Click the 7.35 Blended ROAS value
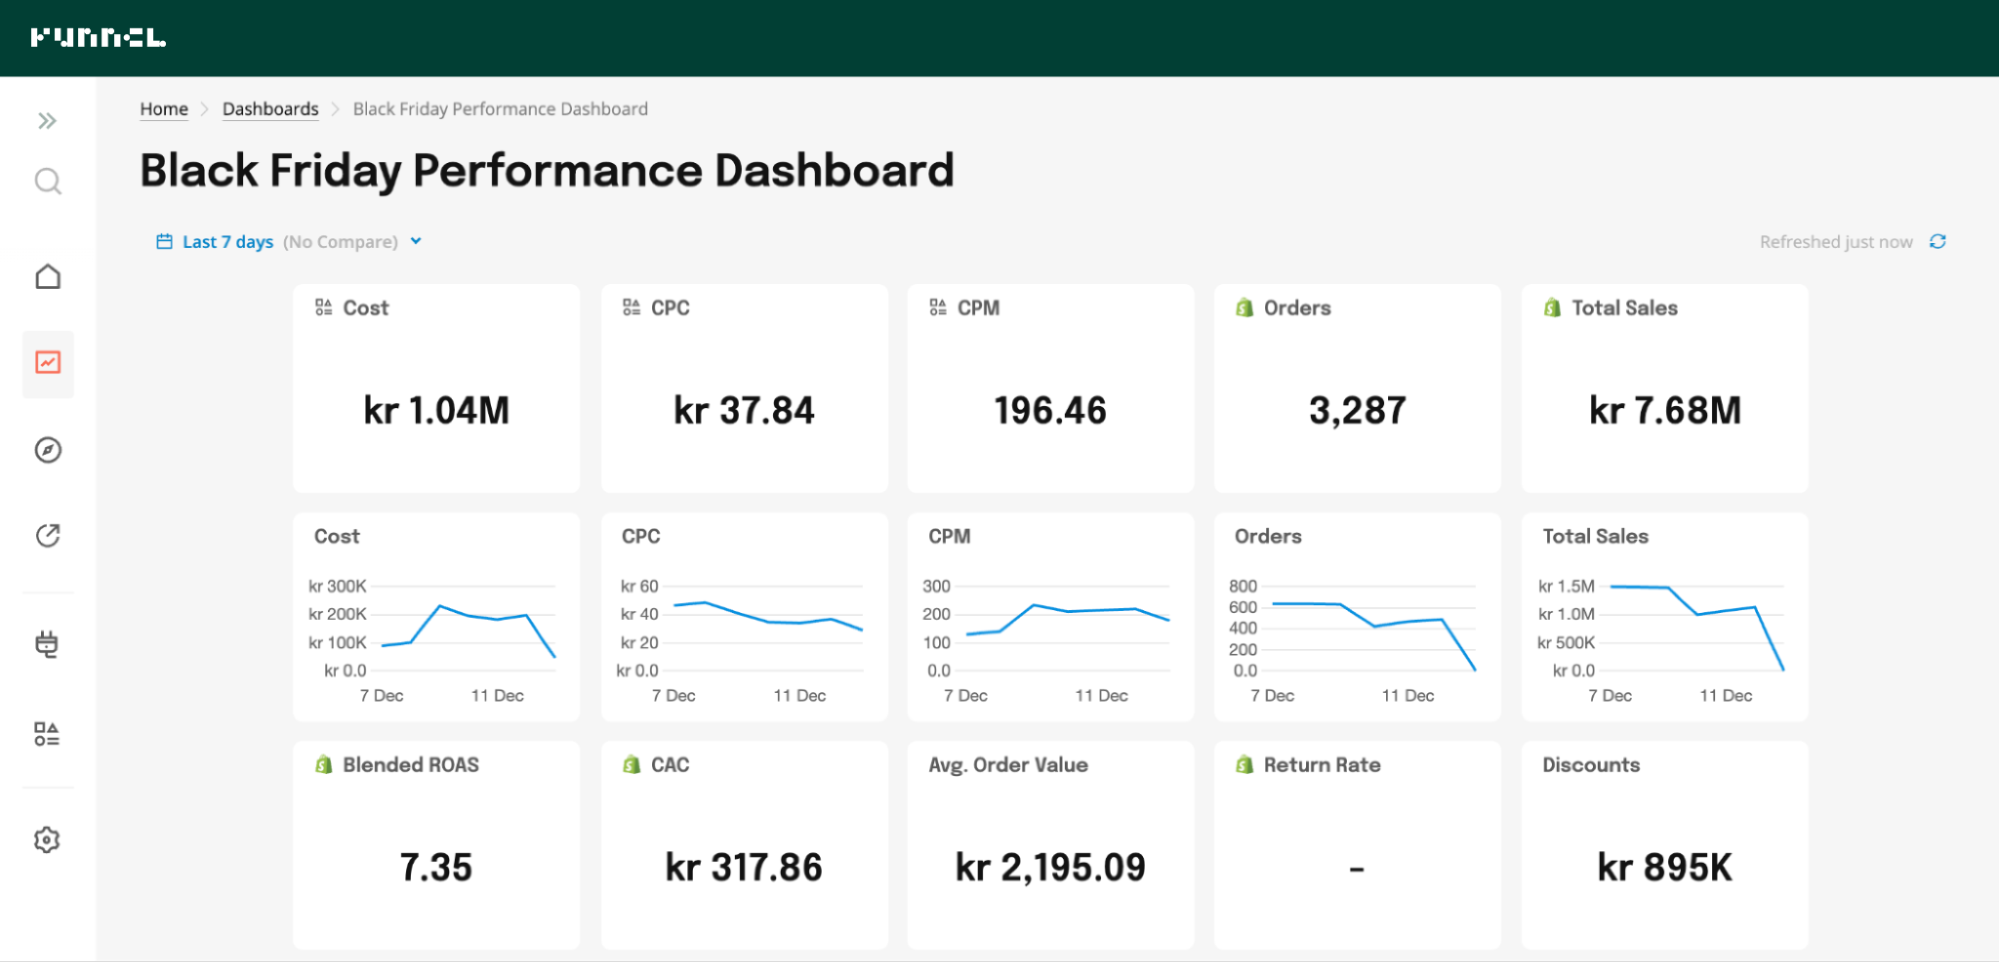 [436, 867]
